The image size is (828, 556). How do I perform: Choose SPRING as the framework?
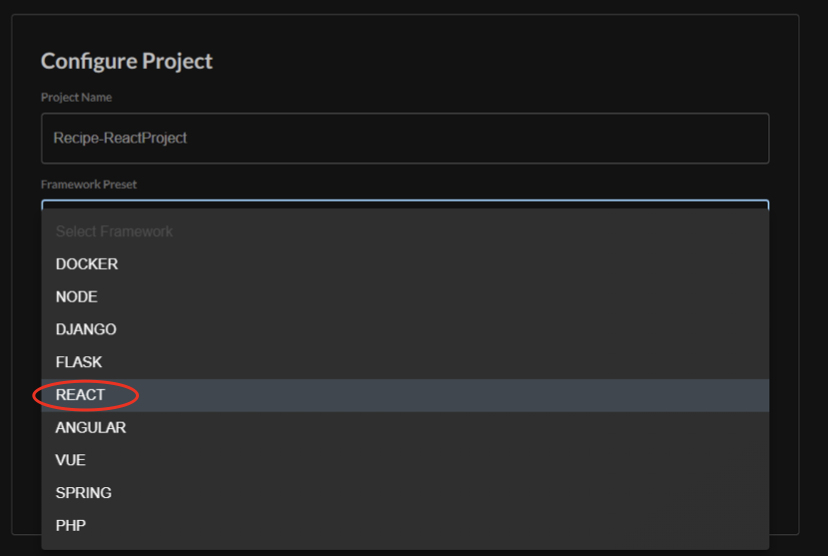(84, 493)
